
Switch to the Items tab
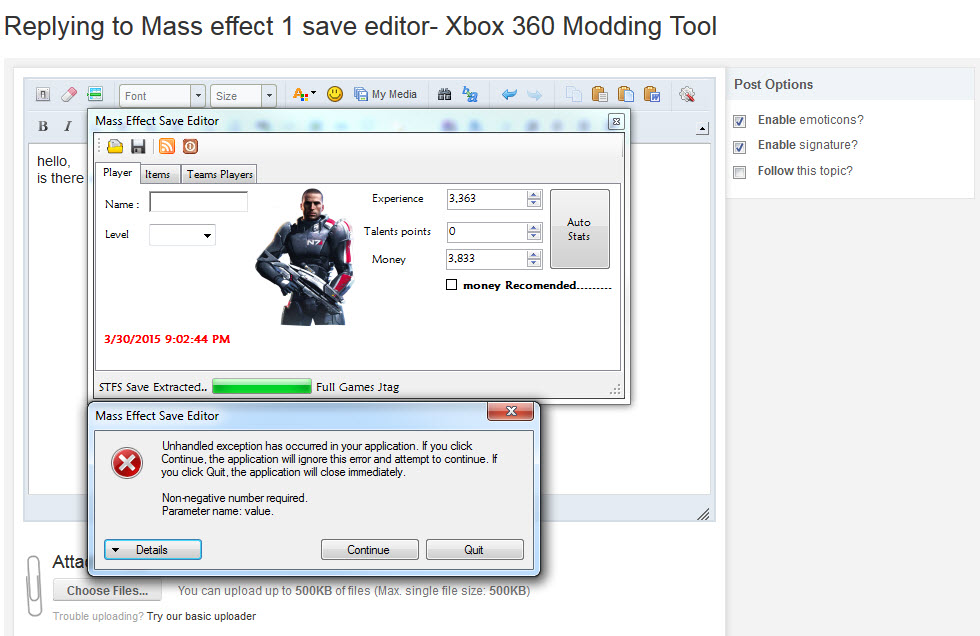coord(158,174)
